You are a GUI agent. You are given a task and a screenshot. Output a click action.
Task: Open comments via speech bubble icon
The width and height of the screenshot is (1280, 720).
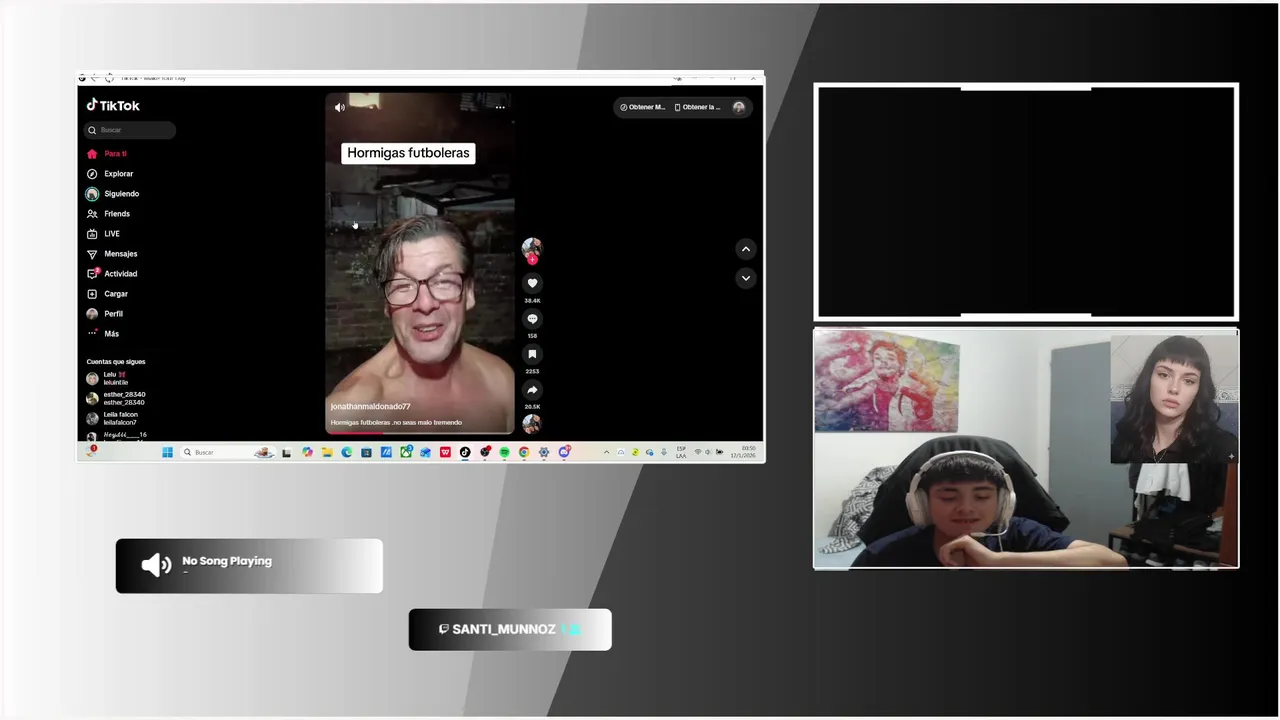coord(532,319)
